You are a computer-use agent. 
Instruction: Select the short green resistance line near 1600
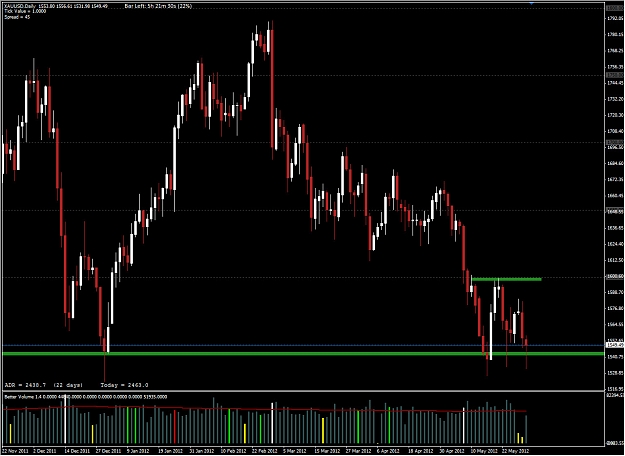(506, 279)
